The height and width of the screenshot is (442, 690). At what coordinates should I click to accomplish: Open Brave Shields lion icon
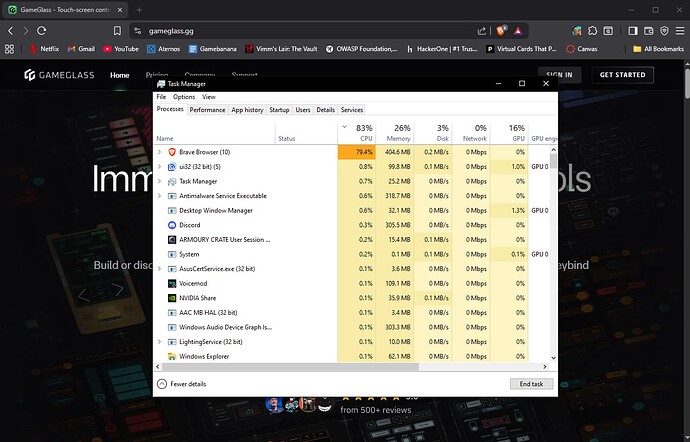[502, 30]
